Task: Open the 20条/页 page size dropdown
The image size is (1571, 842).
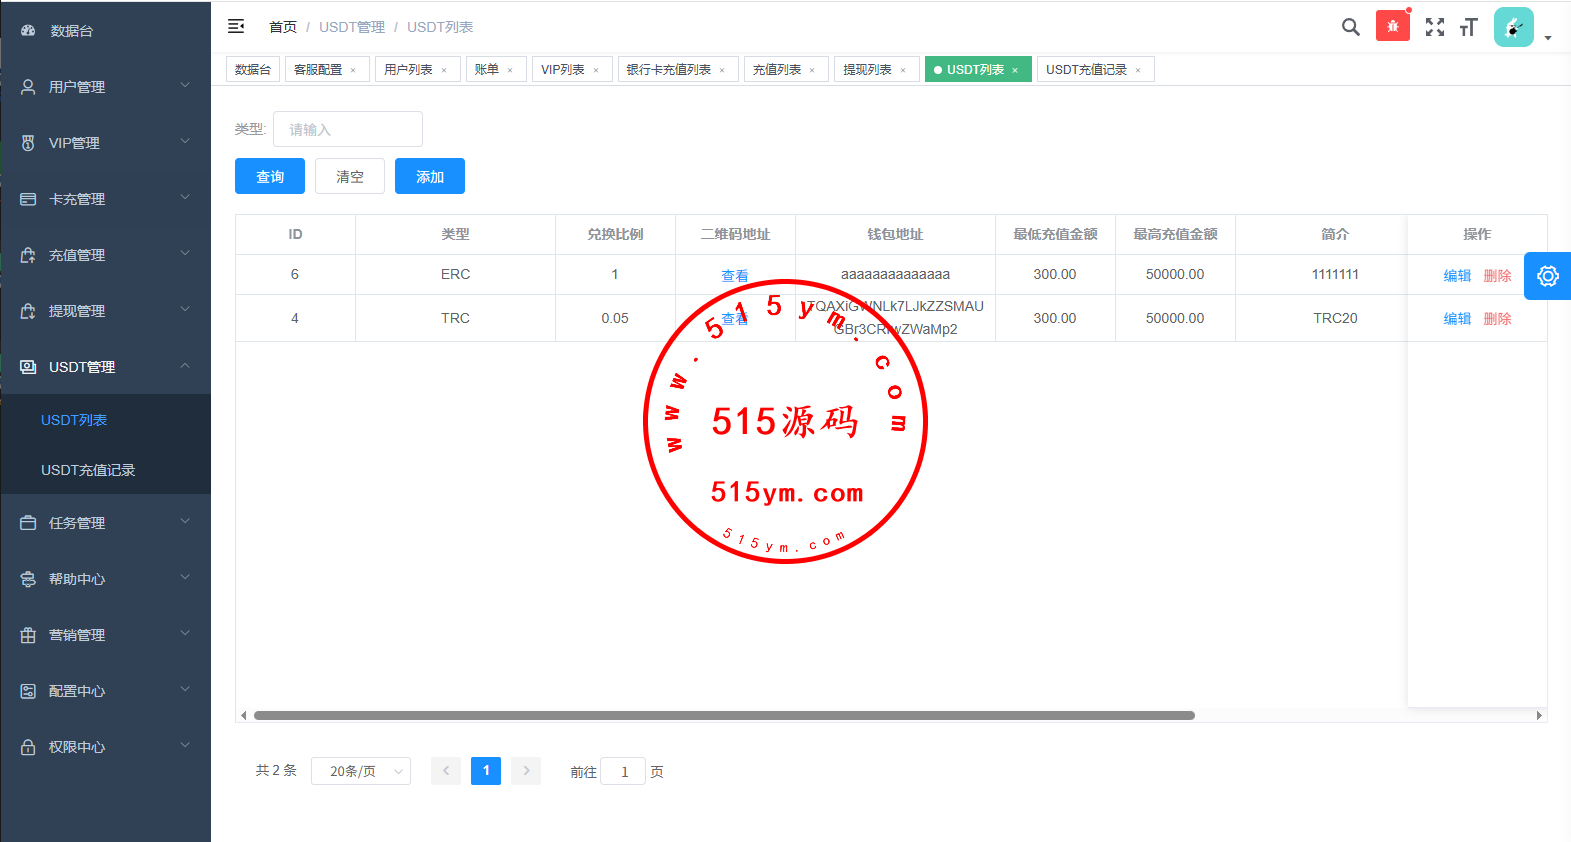Action: [x=360, y=771]
